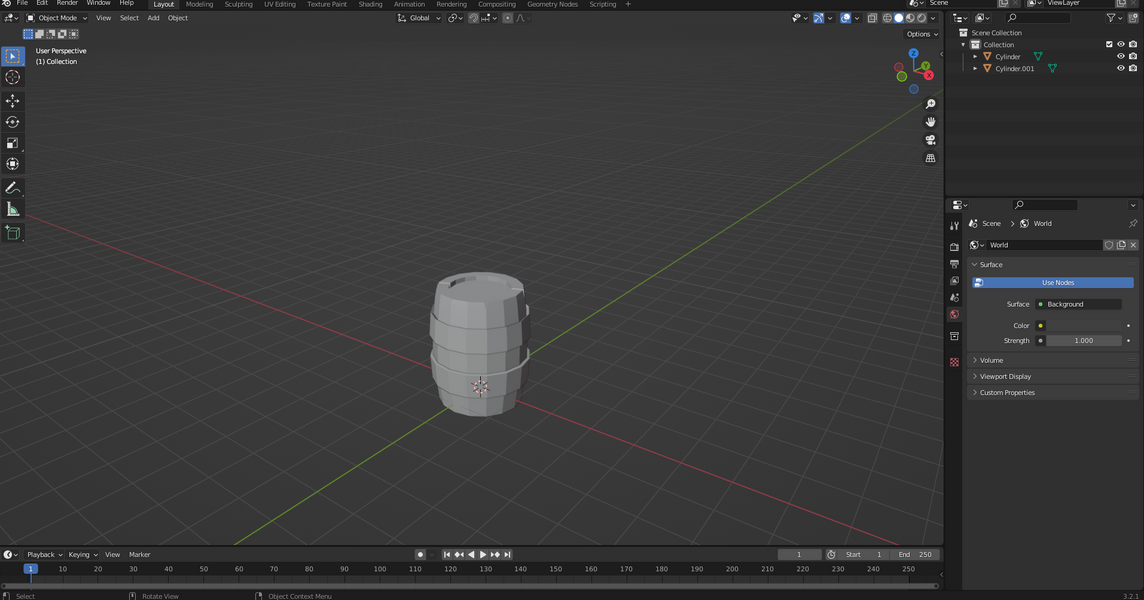Expand the Viewport Display panel
The height and width of the screenshot is (600, 1144).
point(1054,377)
